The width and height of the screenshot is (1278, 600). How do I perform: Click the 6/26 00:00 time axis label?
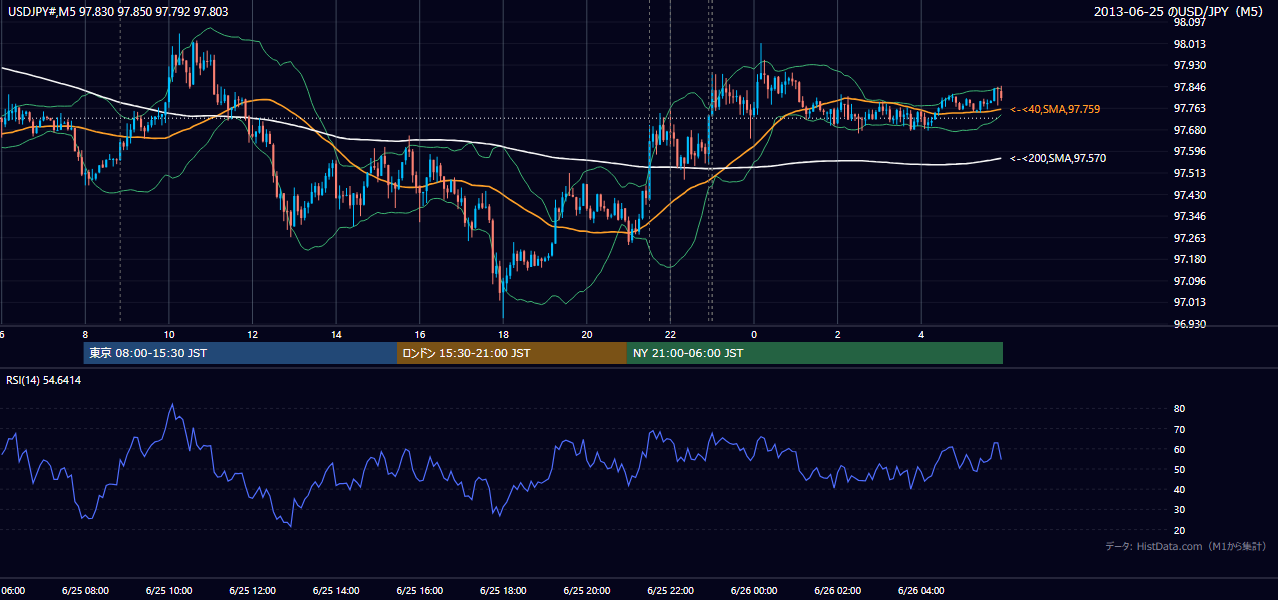(x=754, y=591)
